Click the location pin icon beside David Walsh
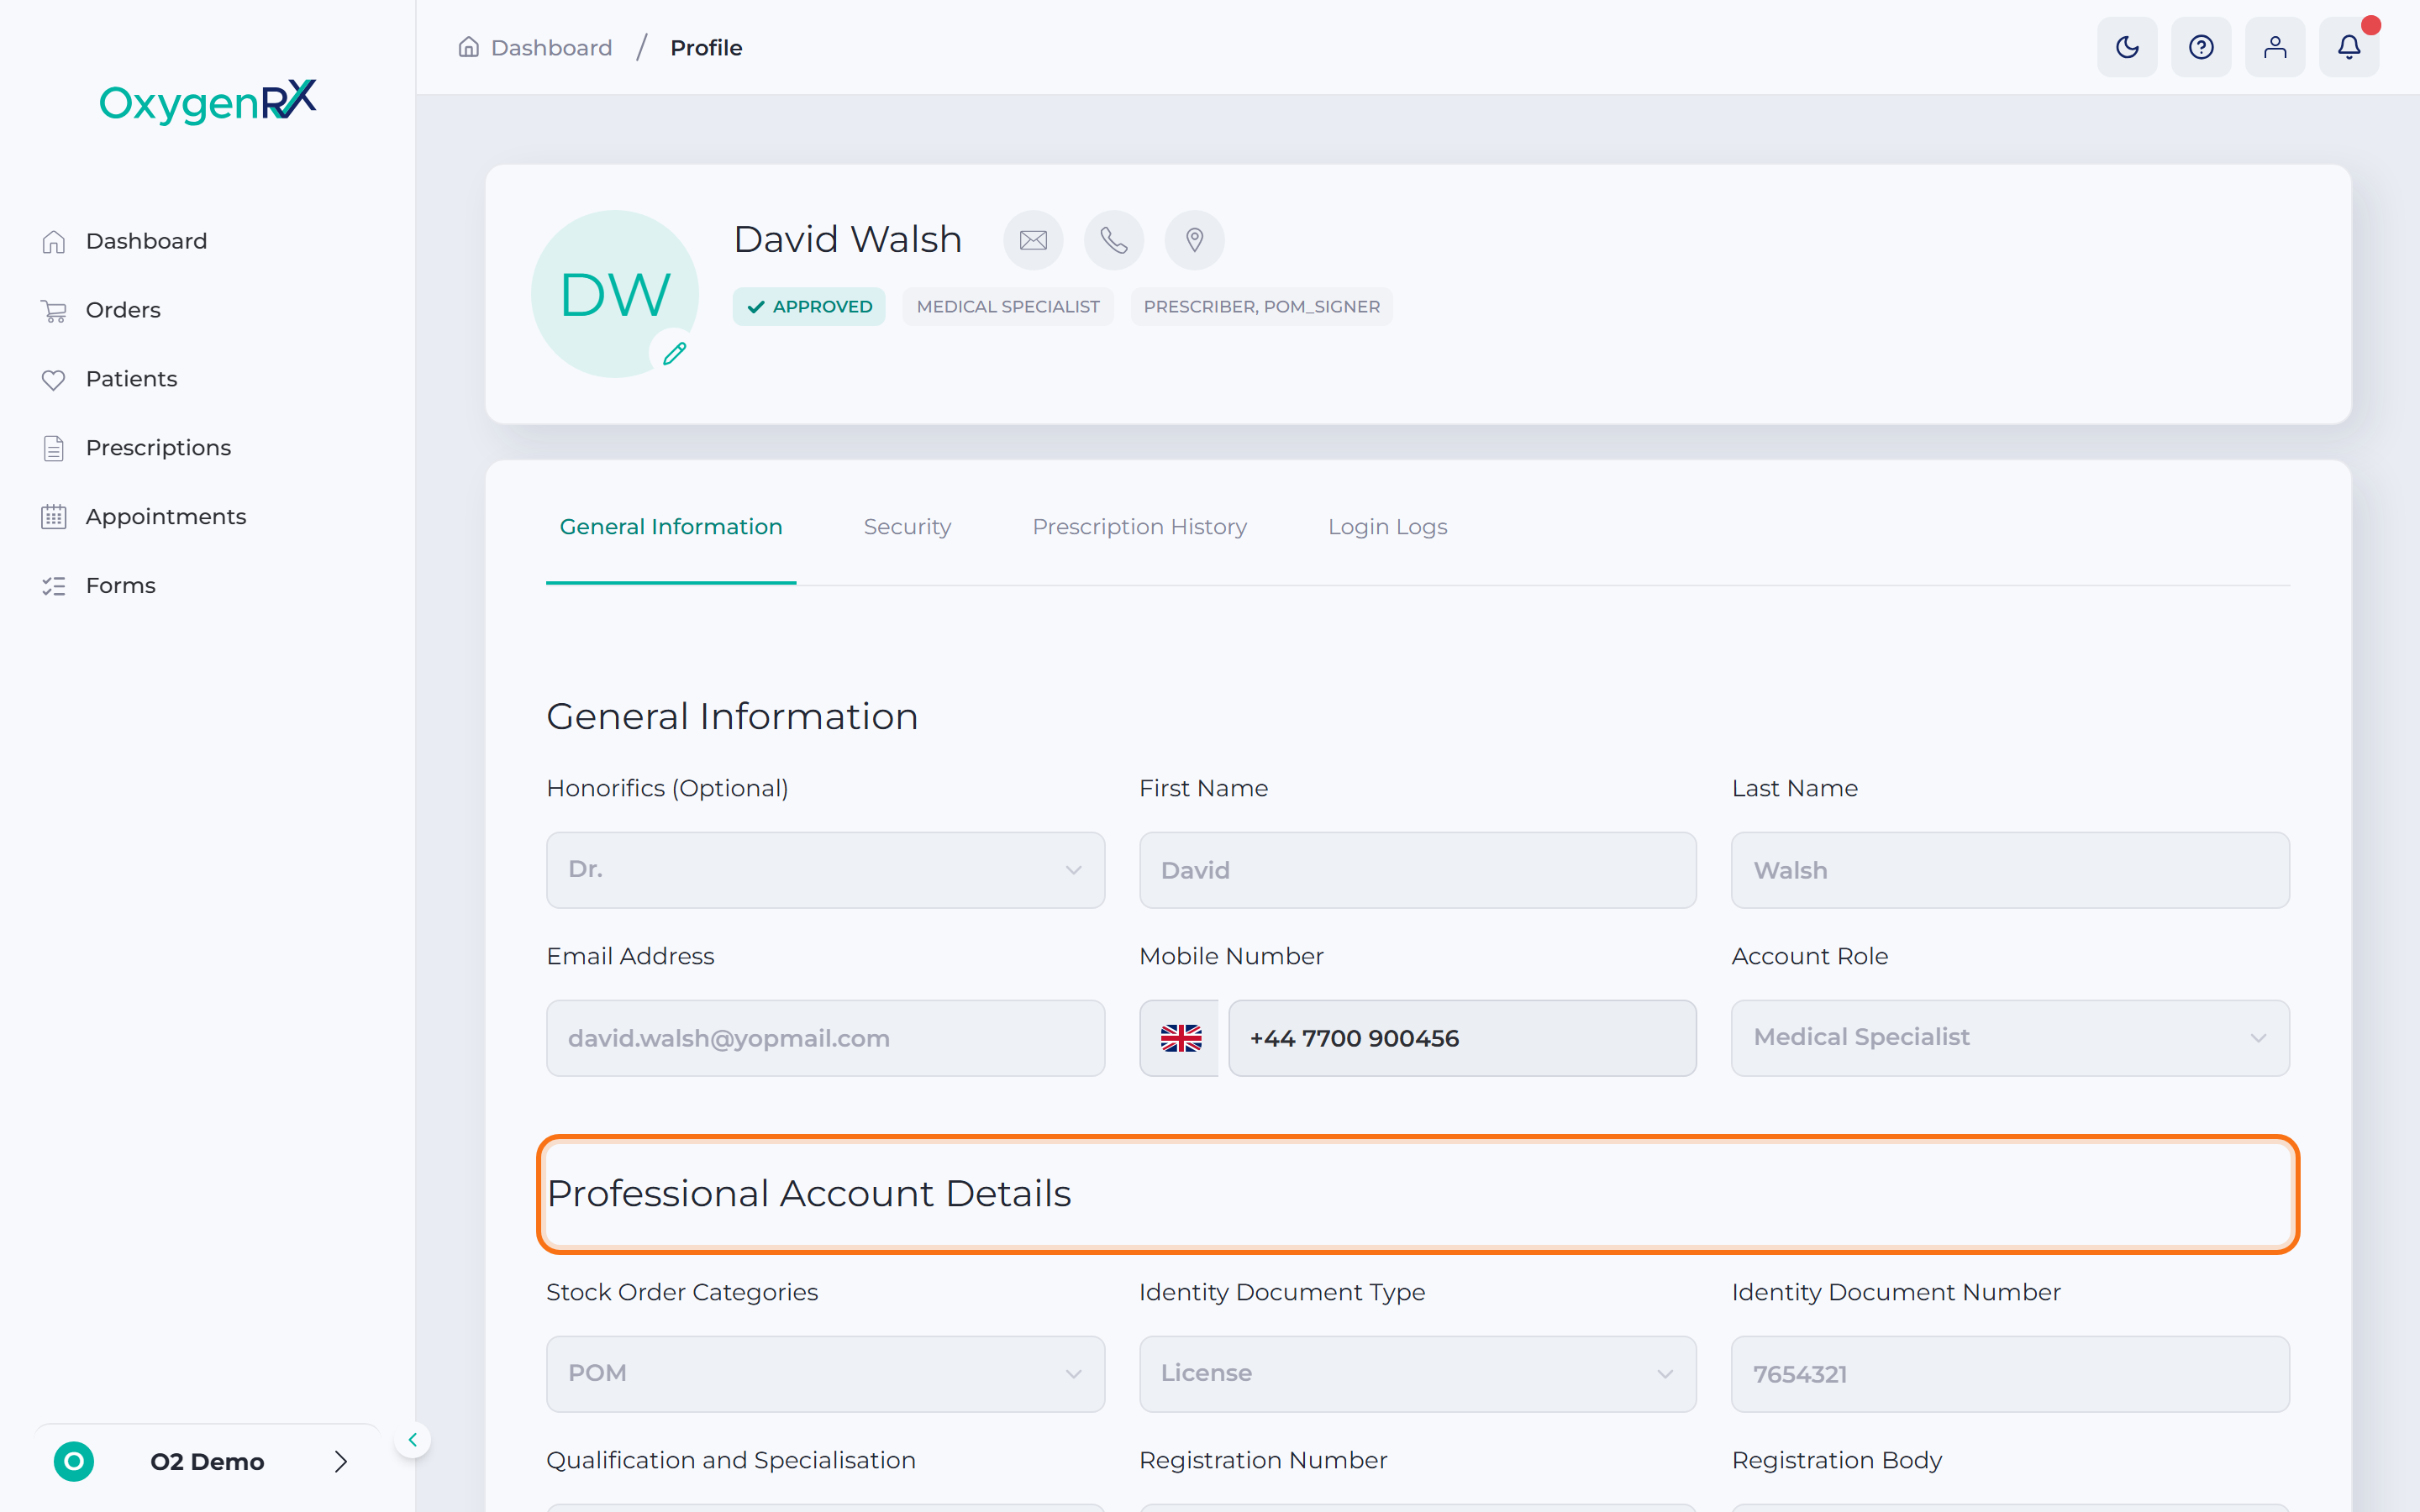The width and height of the screenshot is (2420, 1512). pyautogui.click(x=1194, y=240)
